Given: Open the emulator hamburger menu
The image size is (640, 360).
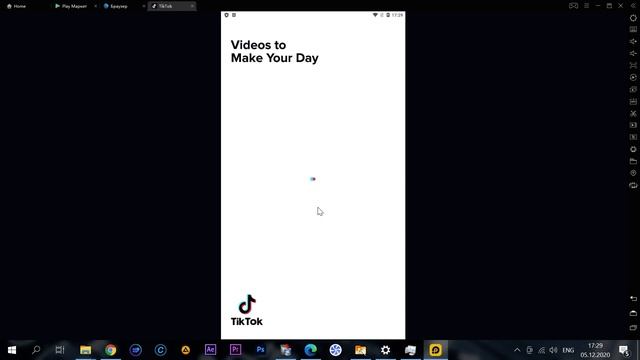Looking at the screenshot, I should (x=587, y=6).
